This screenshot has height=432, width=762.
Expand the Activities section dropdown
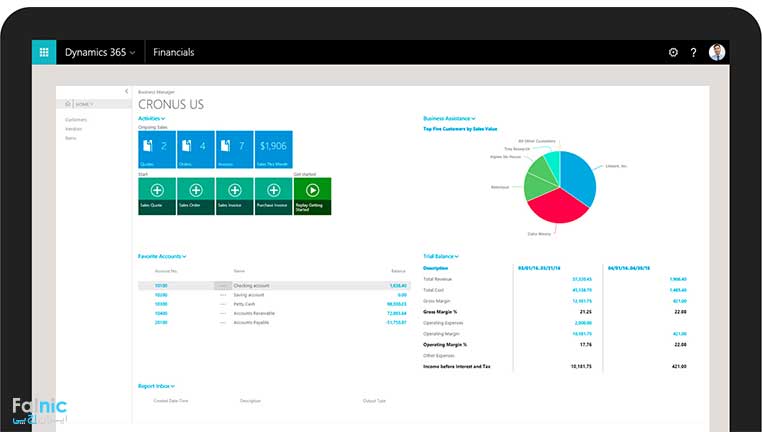pos(151,119)
